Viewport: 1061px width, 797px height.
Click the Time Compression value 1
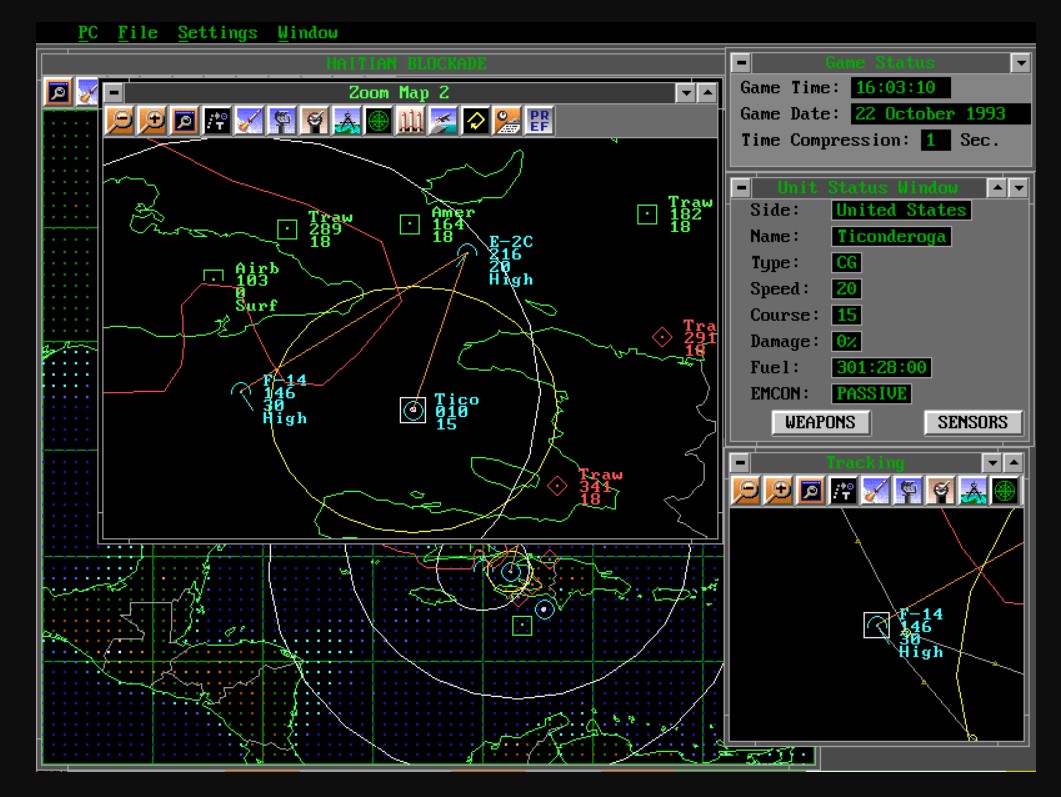point(936,141)
